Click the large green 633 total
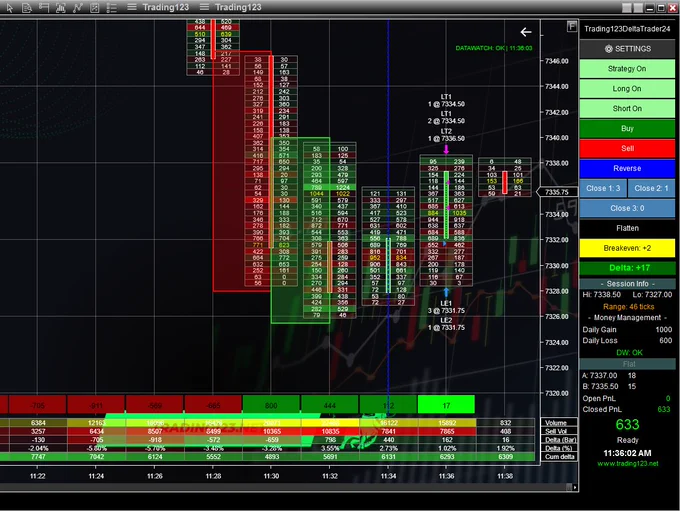The width and height of the screenshot is (680, 511). point(627,425)
